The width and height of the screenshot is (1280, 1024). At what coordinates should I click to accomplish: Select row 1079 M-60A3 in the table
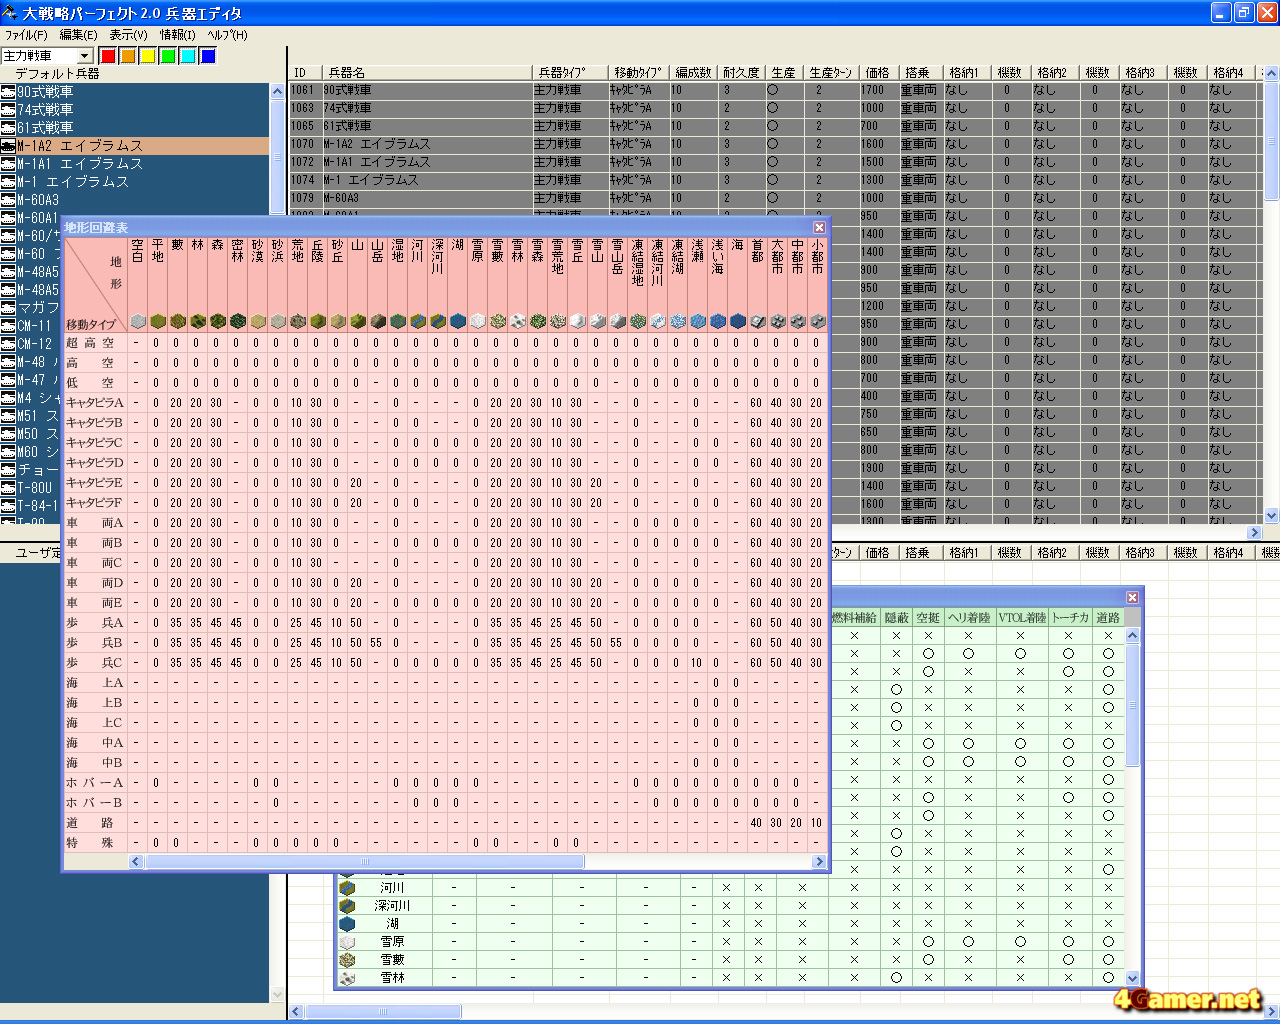[776, 198]
